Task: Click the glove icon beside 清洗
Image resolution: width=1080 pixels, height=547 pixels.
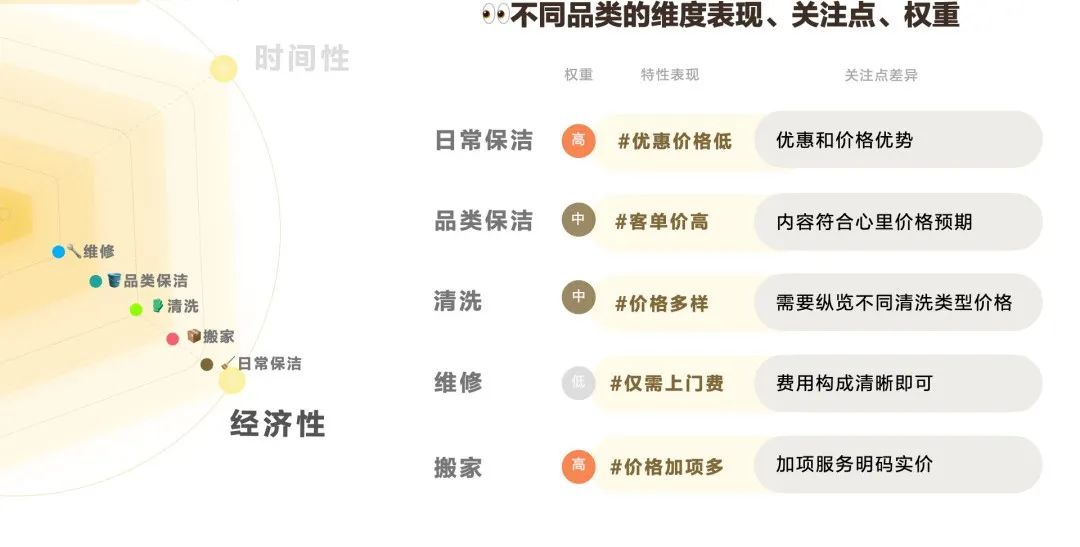Action: coord(158,305)
